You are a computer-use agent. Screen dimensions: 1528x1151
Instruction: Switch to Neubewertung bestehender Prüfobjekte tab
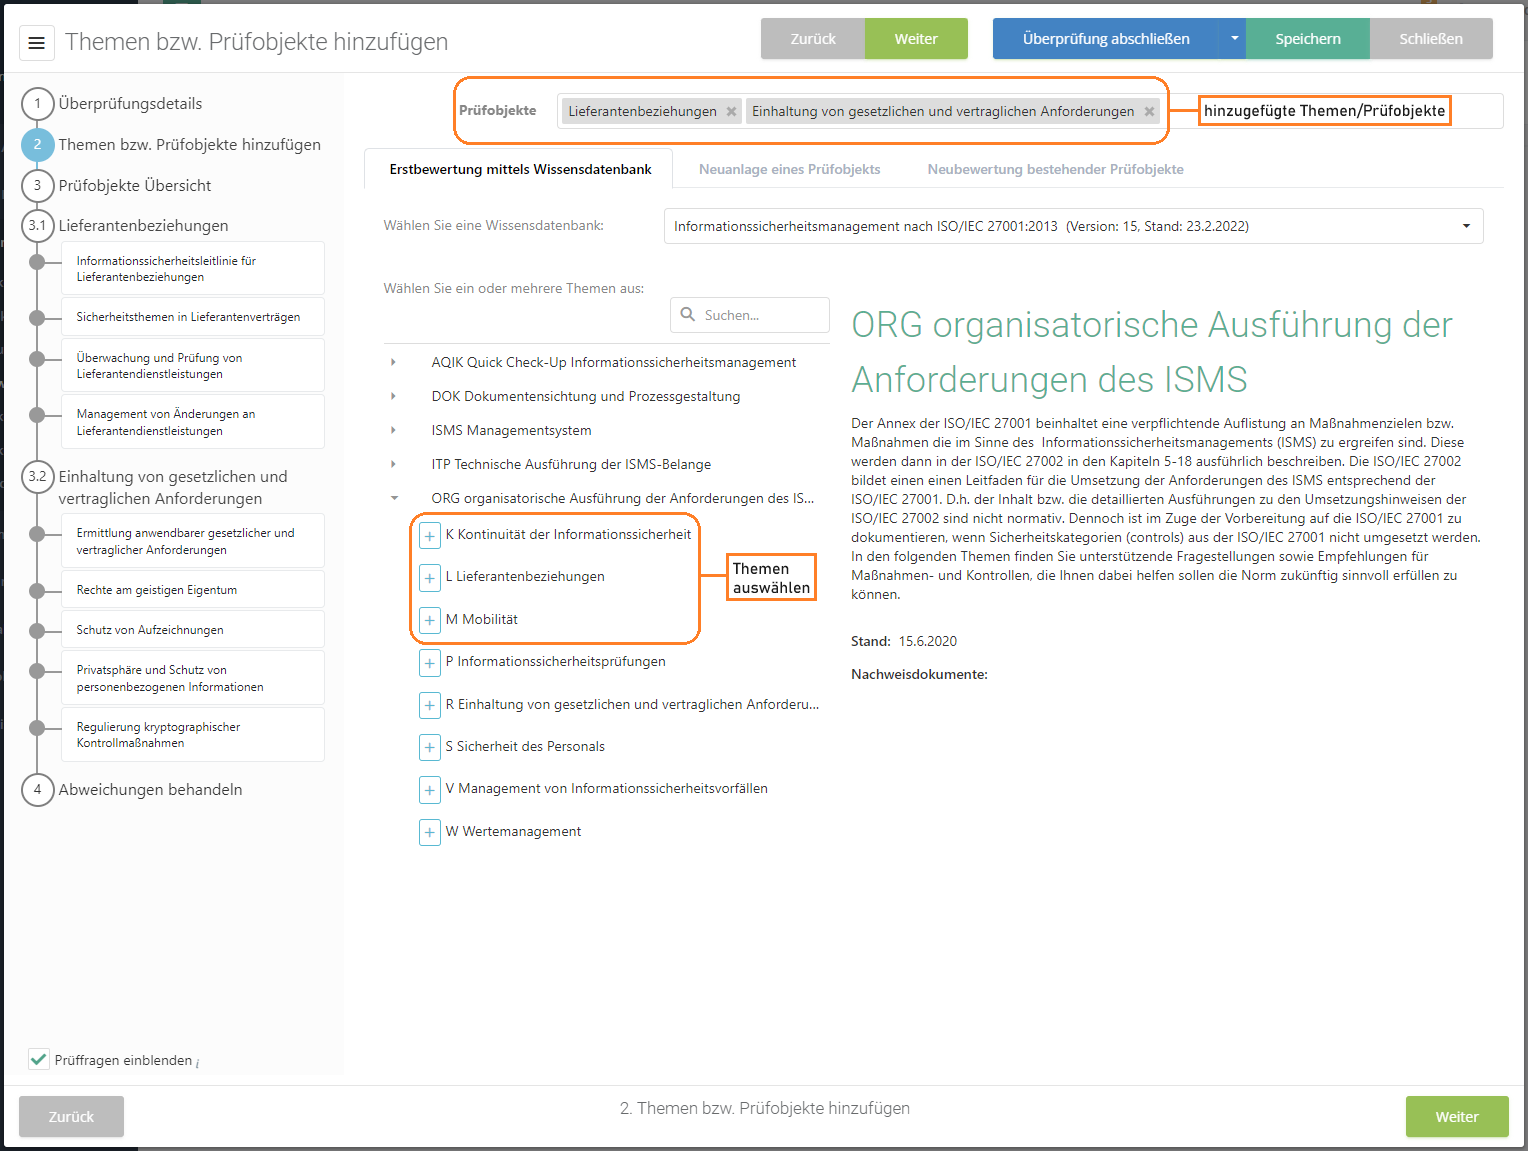[1055, 169]
